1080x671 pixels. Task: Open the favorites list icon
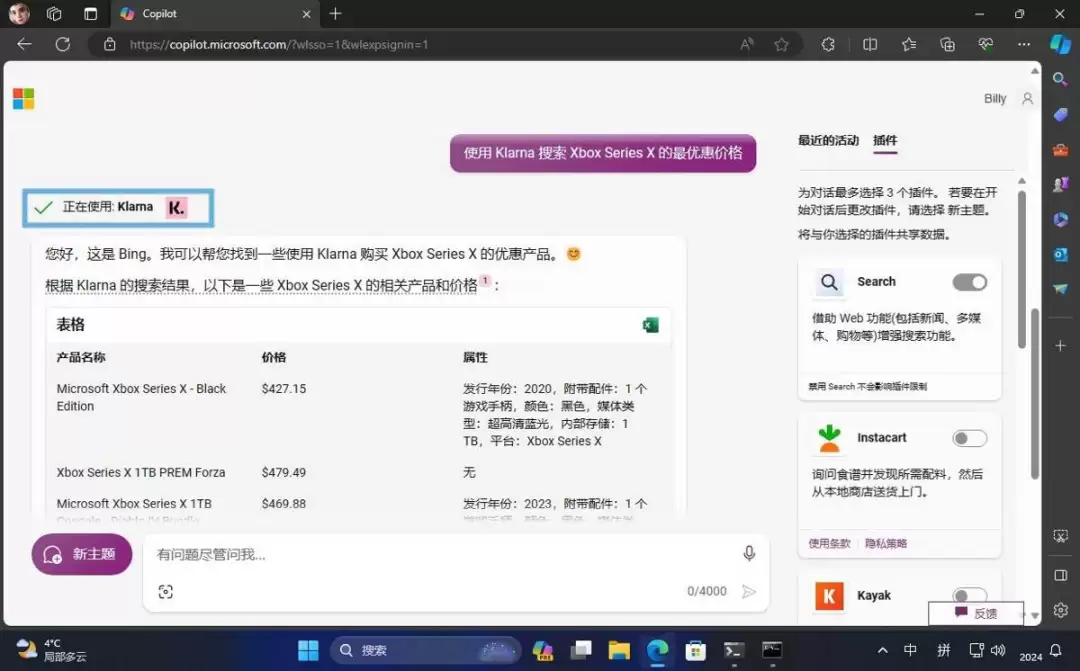tap(908, 45)
